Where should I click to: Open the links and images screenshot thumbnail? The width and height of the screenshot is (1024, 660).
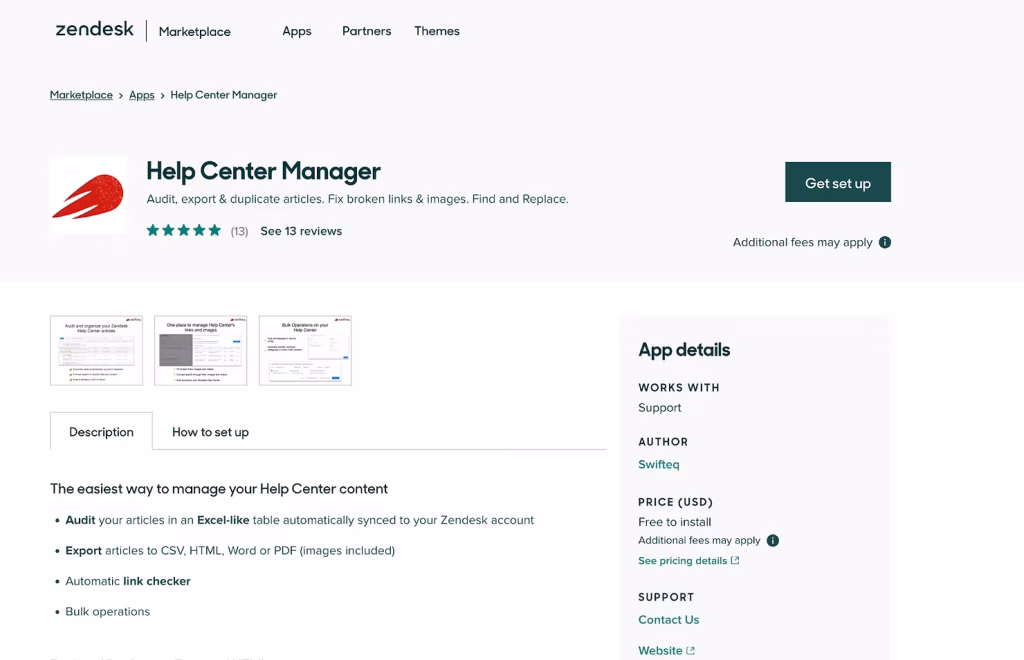pos(200,351)
